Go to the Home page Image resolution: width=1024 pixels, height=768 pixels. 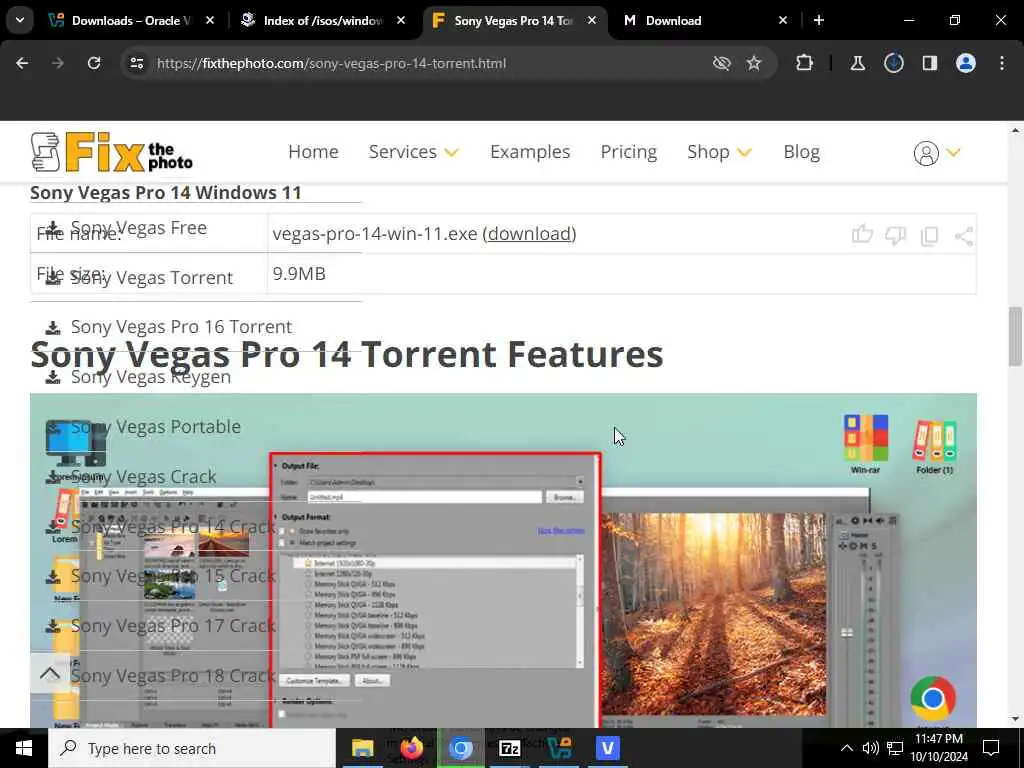313,152
